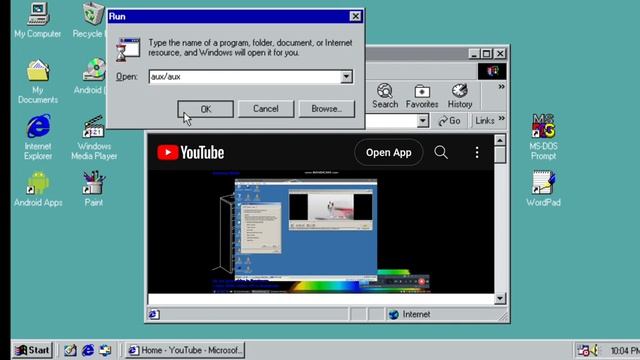This screenshot has height=360, width=640.
Task: Click the YouTube logo on the page
Action: [x=191, y=153]
